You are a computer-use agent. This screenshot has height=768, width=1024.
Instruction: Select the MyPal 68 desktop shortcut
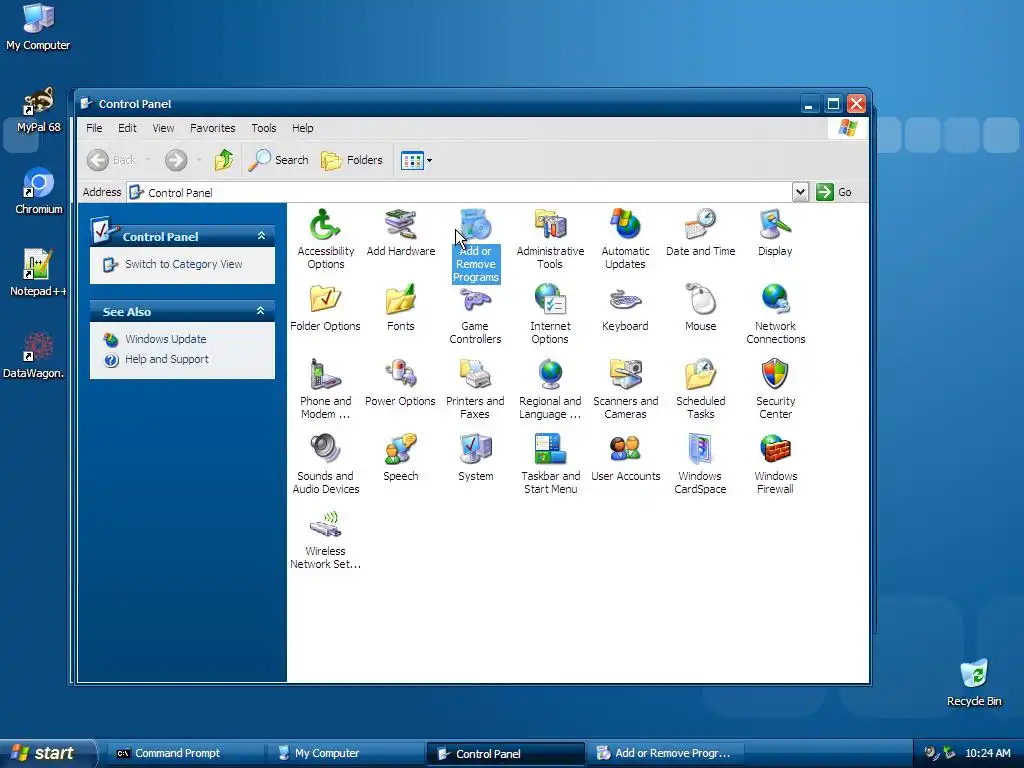pyautogui.click(x=39, y=109)
